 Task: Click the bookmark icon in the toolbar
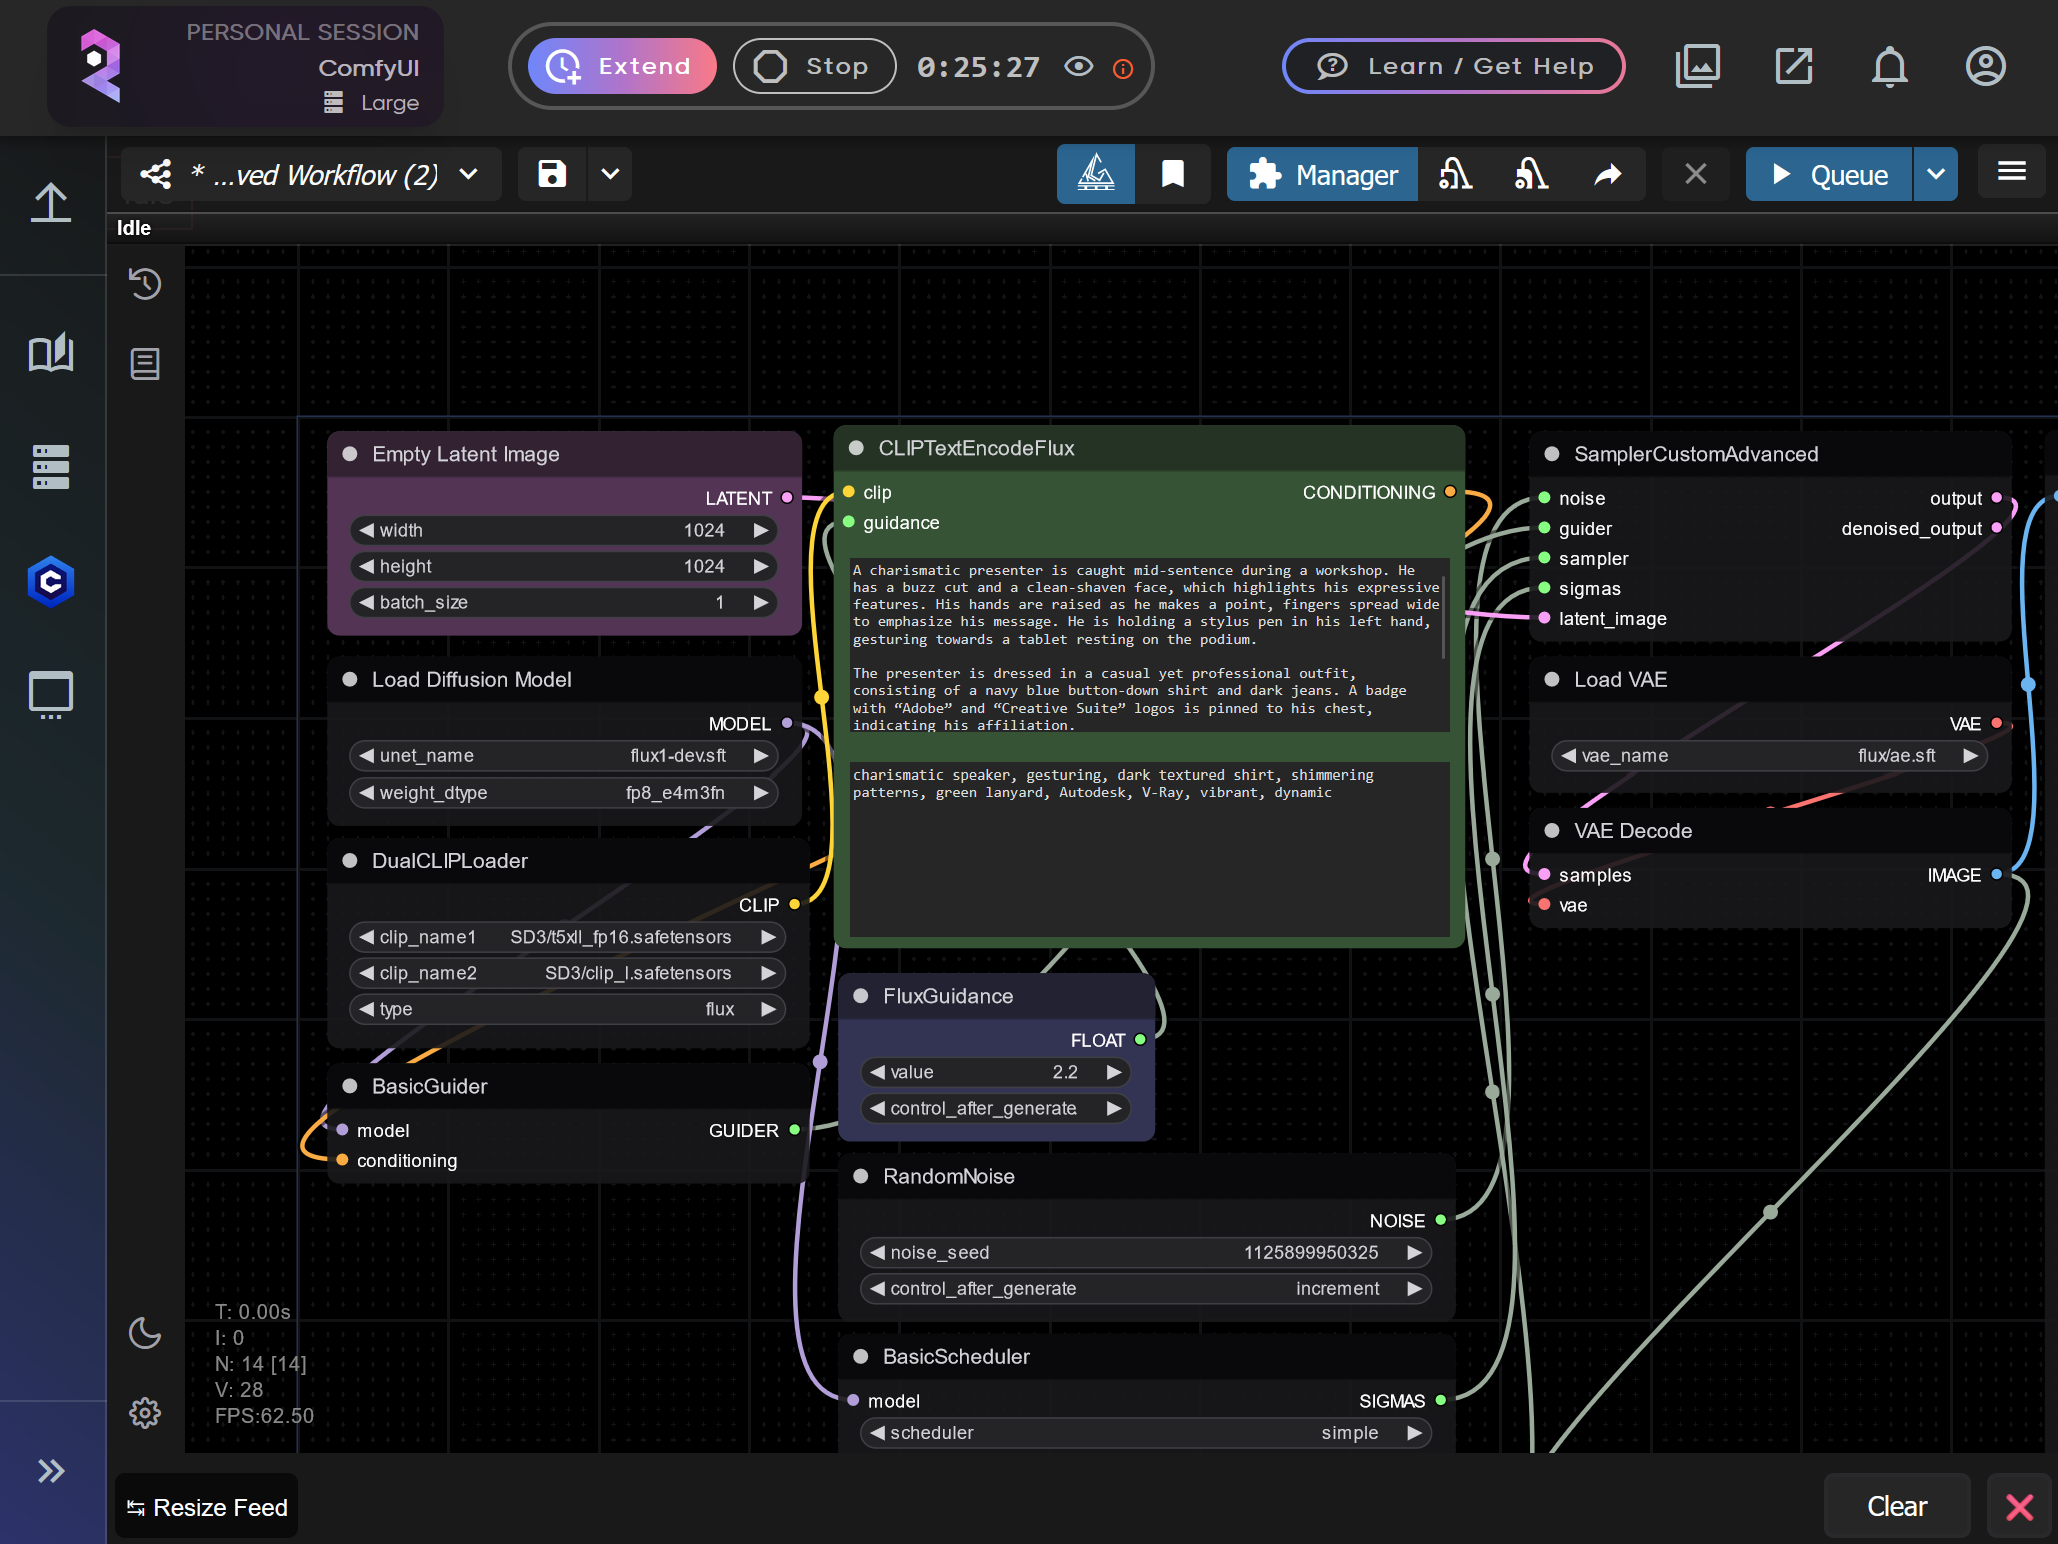point(1171,174)
